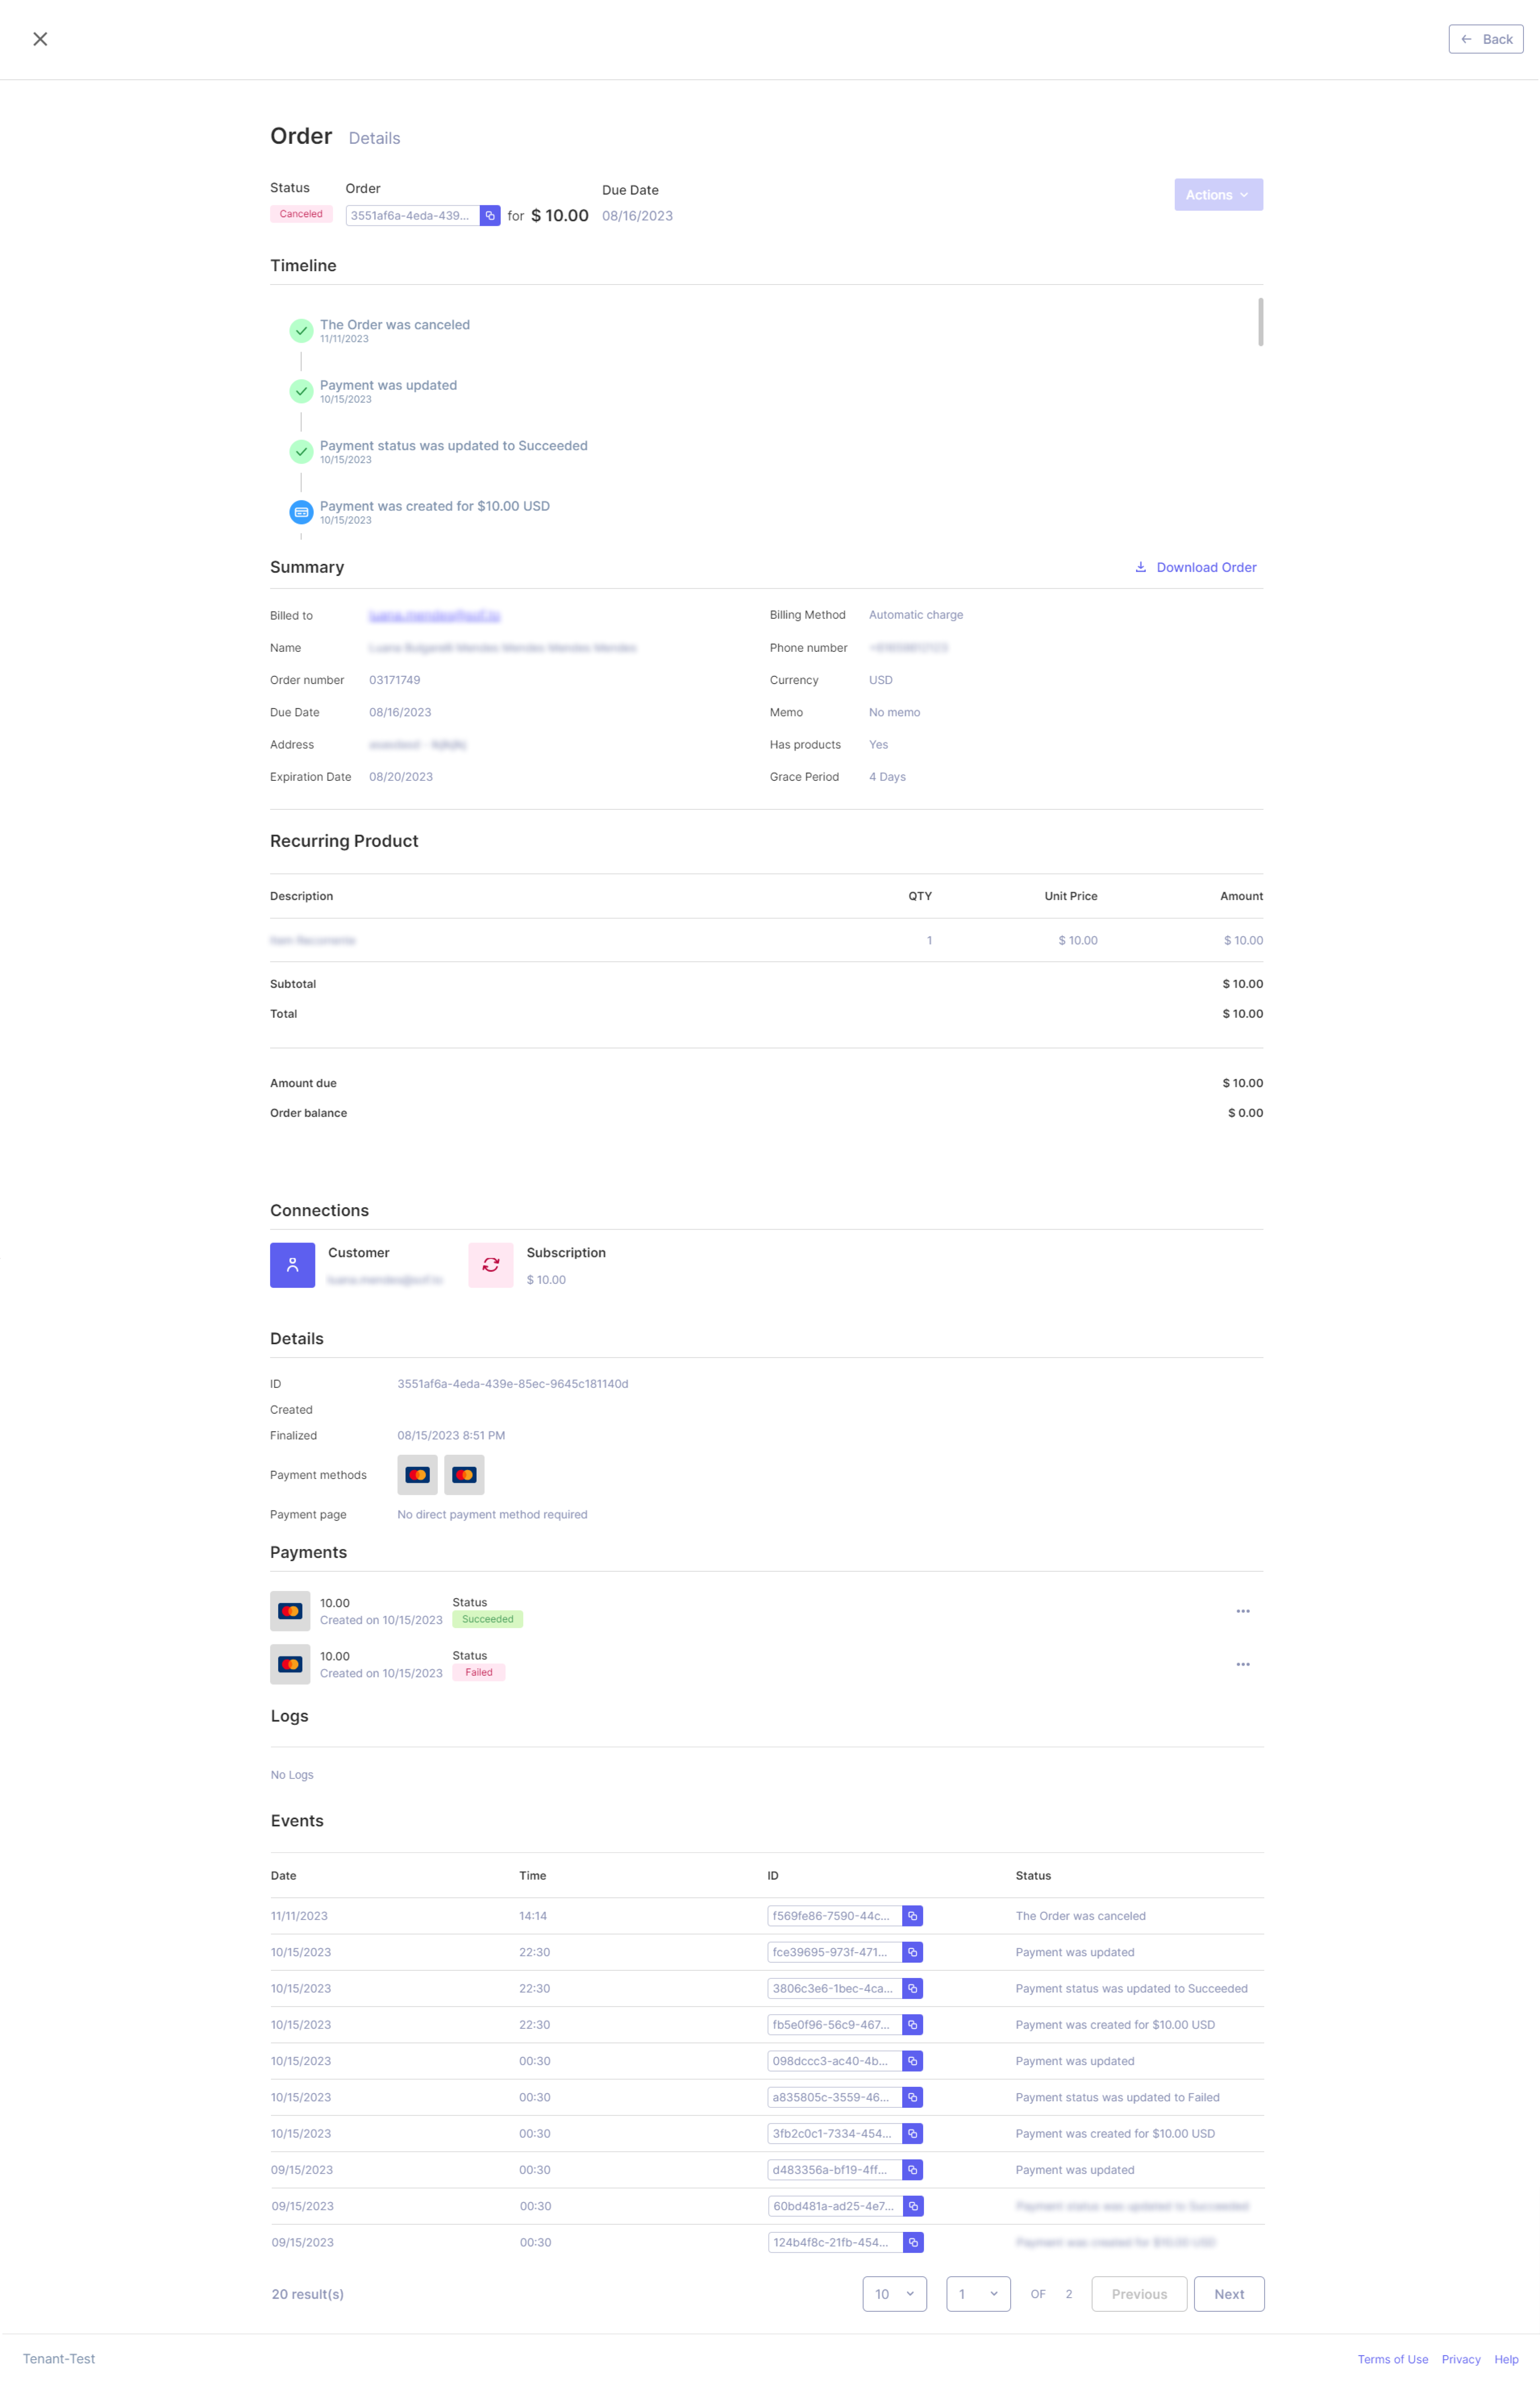Viewport: 1540px width, 2381px height.
Task: Copy event ID 60bd481a-ad25-4e7...
Action: pos(913,2206)
